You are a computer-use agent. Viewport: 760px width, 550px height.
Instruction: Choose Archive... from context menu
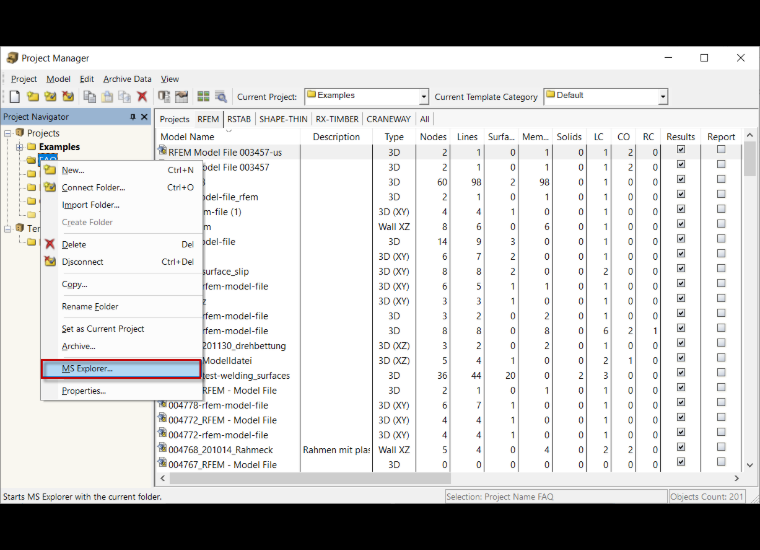point(121,346)
